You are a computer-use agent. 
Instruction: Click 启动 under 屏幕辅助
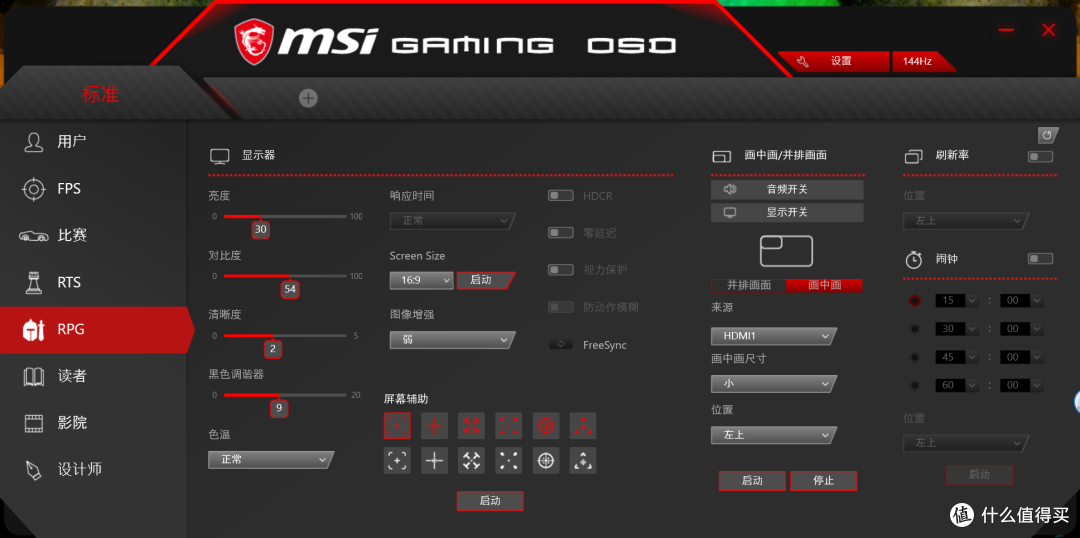pyautogui.click(x=490, y=501)
